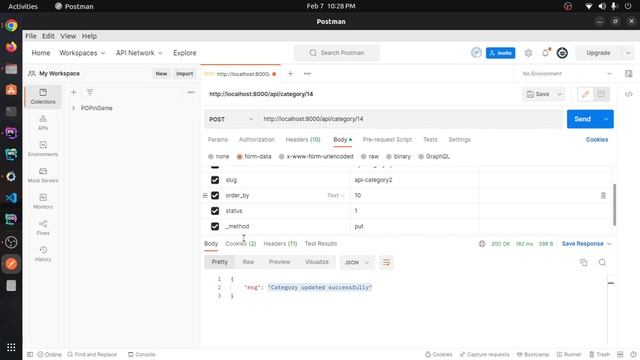Click the Invite button
The image size is (640, 360).
500,53
